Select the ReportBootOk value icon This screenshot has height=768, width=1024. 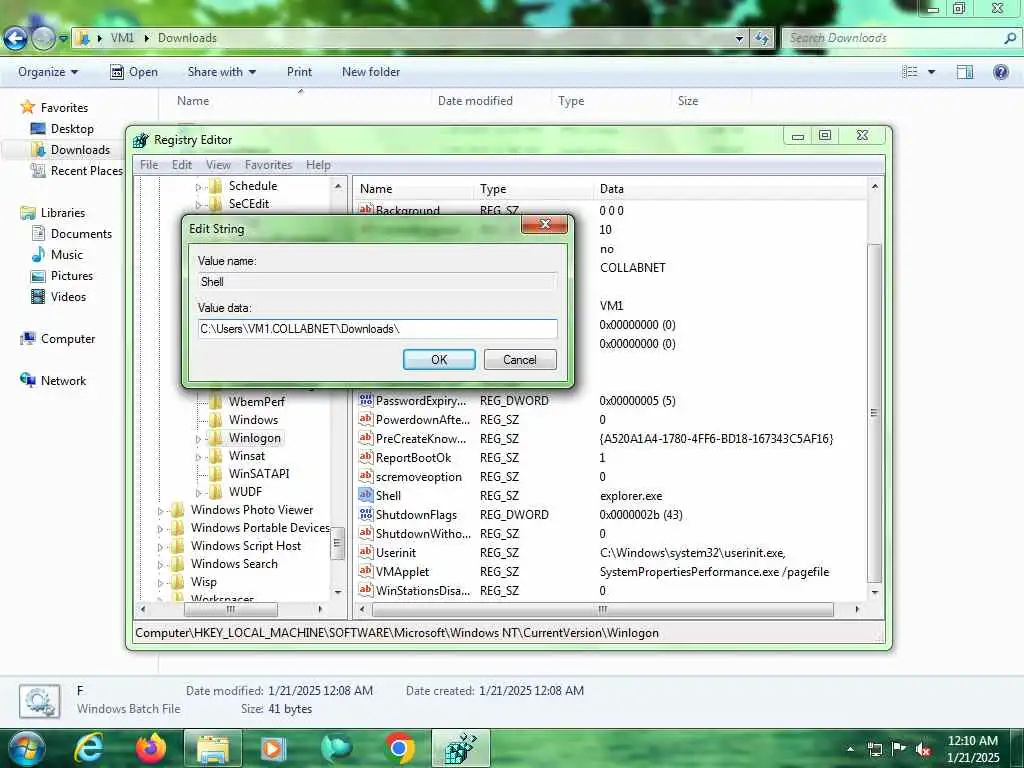coord(366,457)
